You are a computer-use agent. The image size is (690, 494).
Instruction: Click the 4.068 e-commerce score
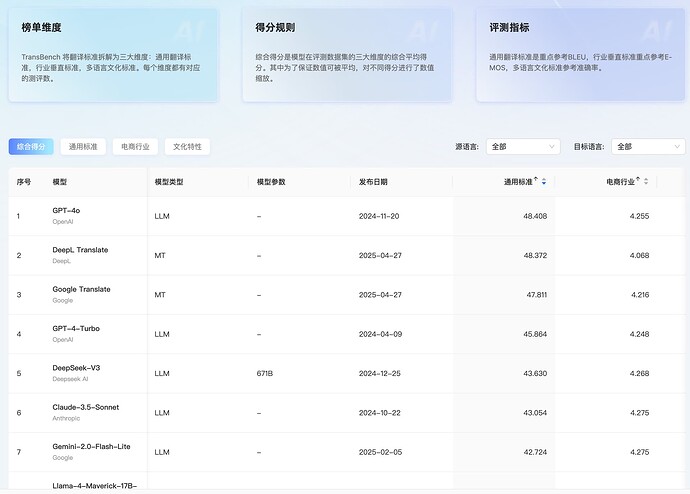(x=639, y=256)
